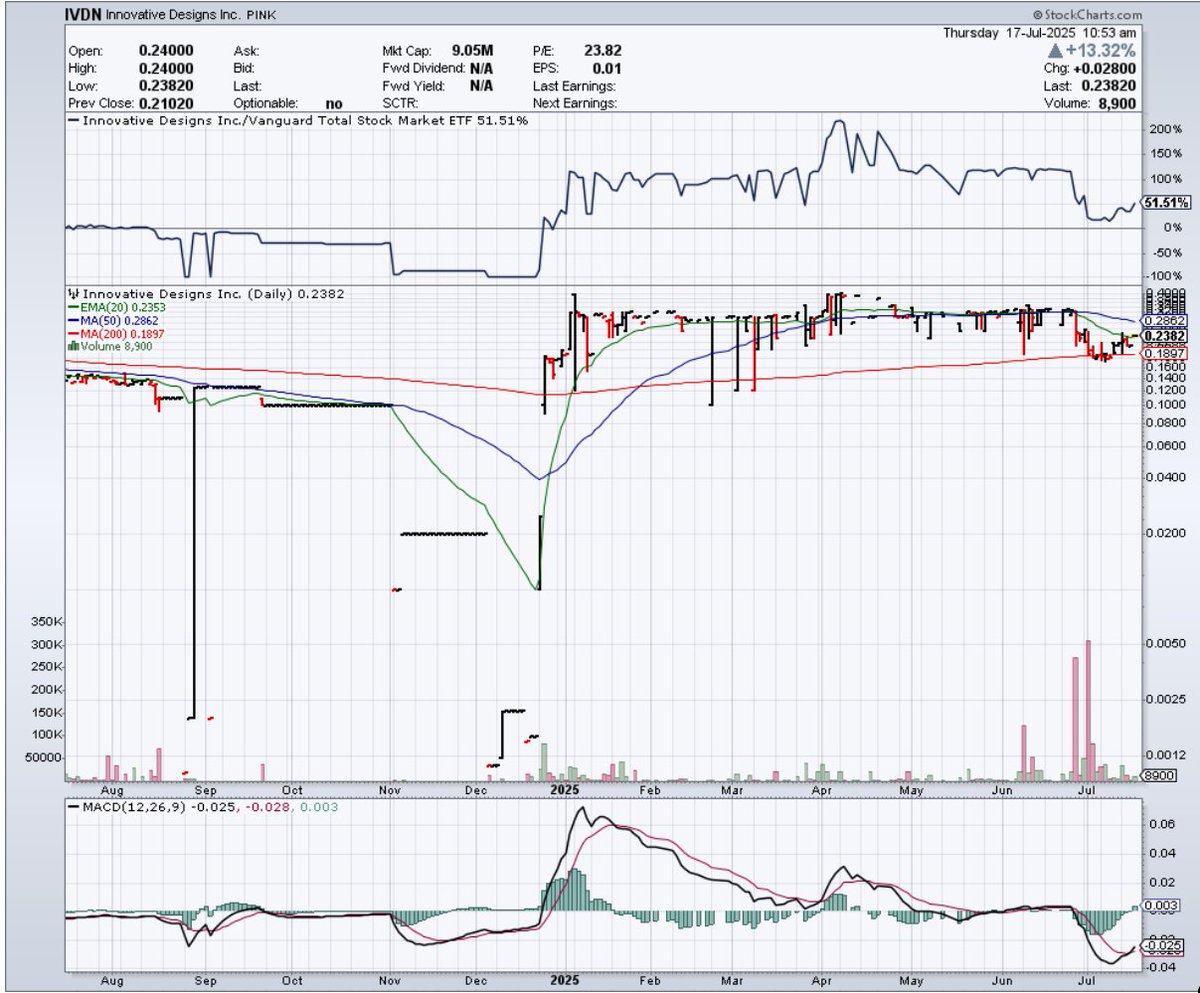Click the P/E value 23.82
This screenshot has width=1200, height=993.
(x=605, y=51)
